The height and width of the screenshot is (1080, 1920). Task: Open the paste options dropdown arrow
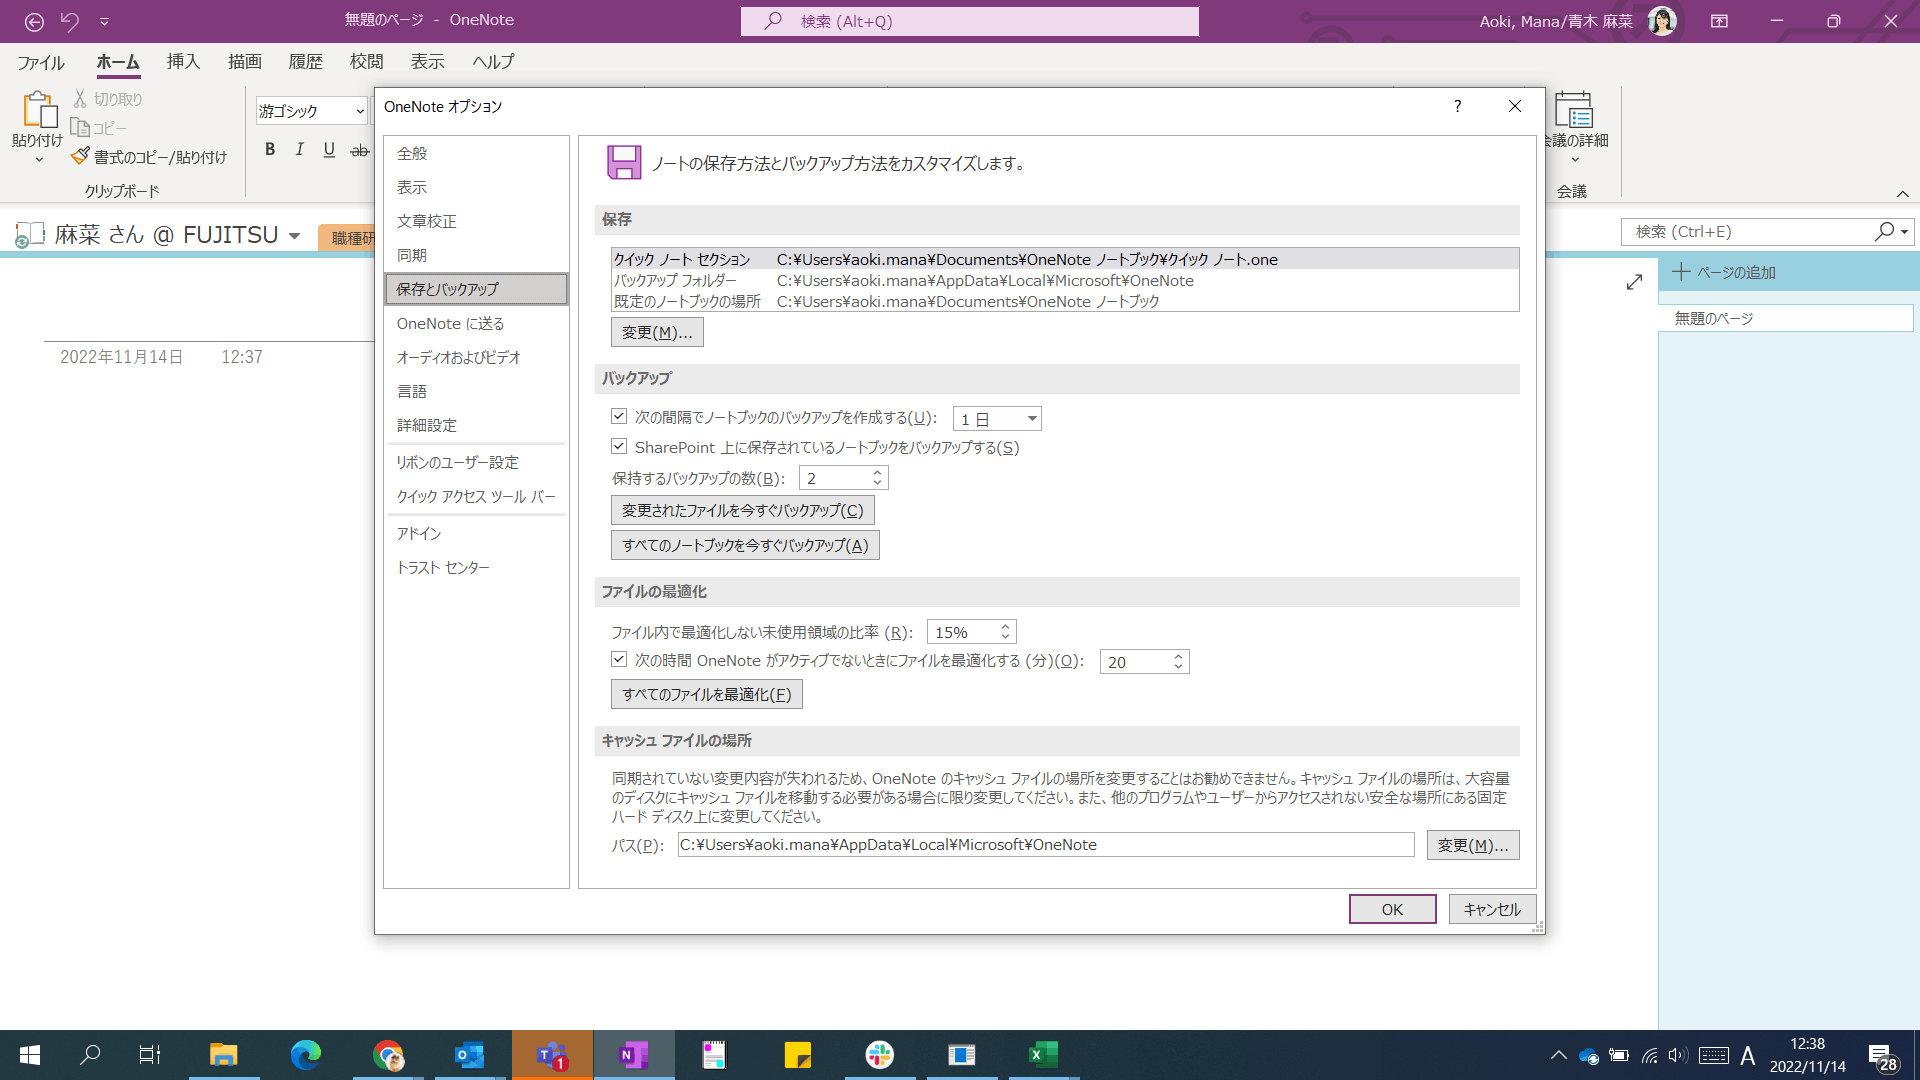click(38, 159)
